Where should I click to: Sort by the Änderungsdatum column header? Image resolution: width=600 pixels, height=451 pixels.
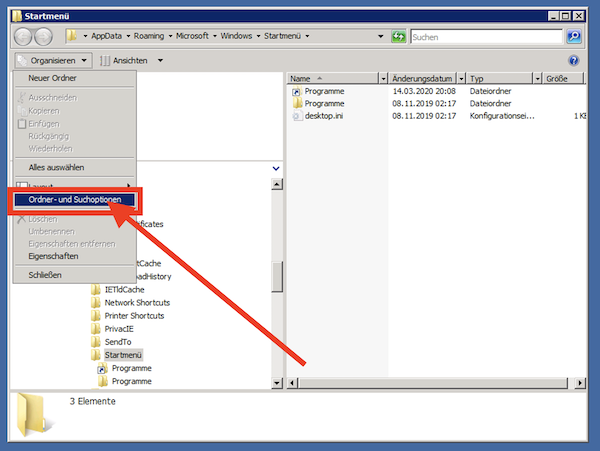click(x=422, y=78)
